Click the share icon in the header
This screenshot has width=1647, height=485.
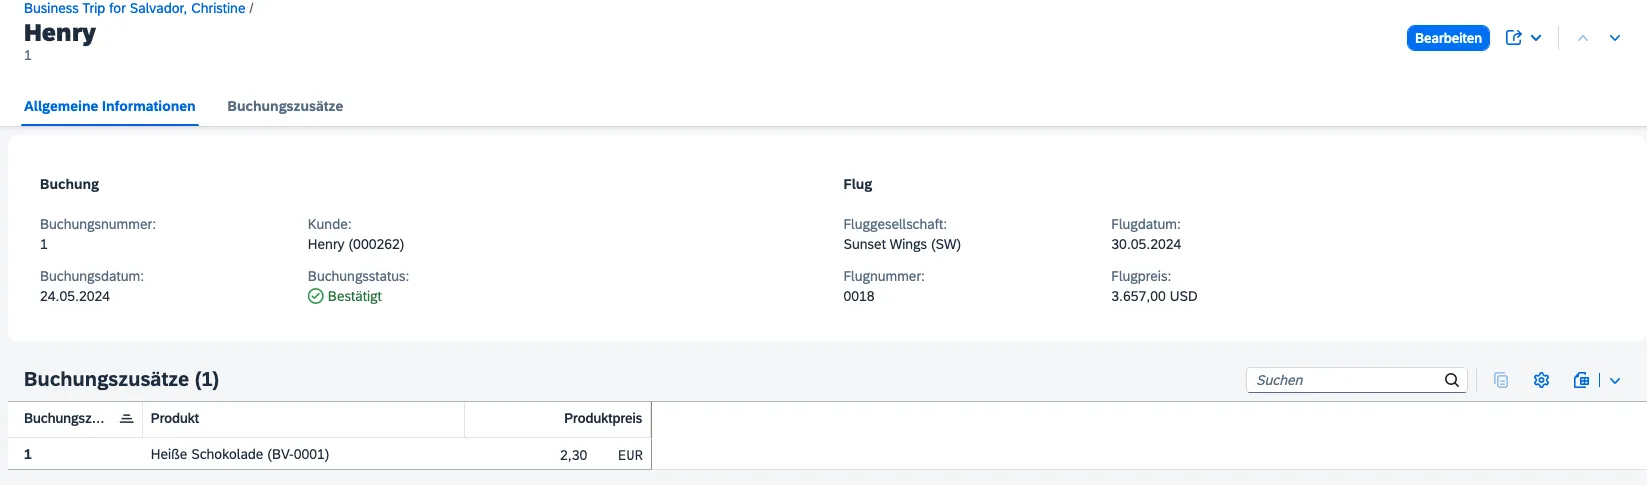pyautogui.click(x=1514, y=38)
